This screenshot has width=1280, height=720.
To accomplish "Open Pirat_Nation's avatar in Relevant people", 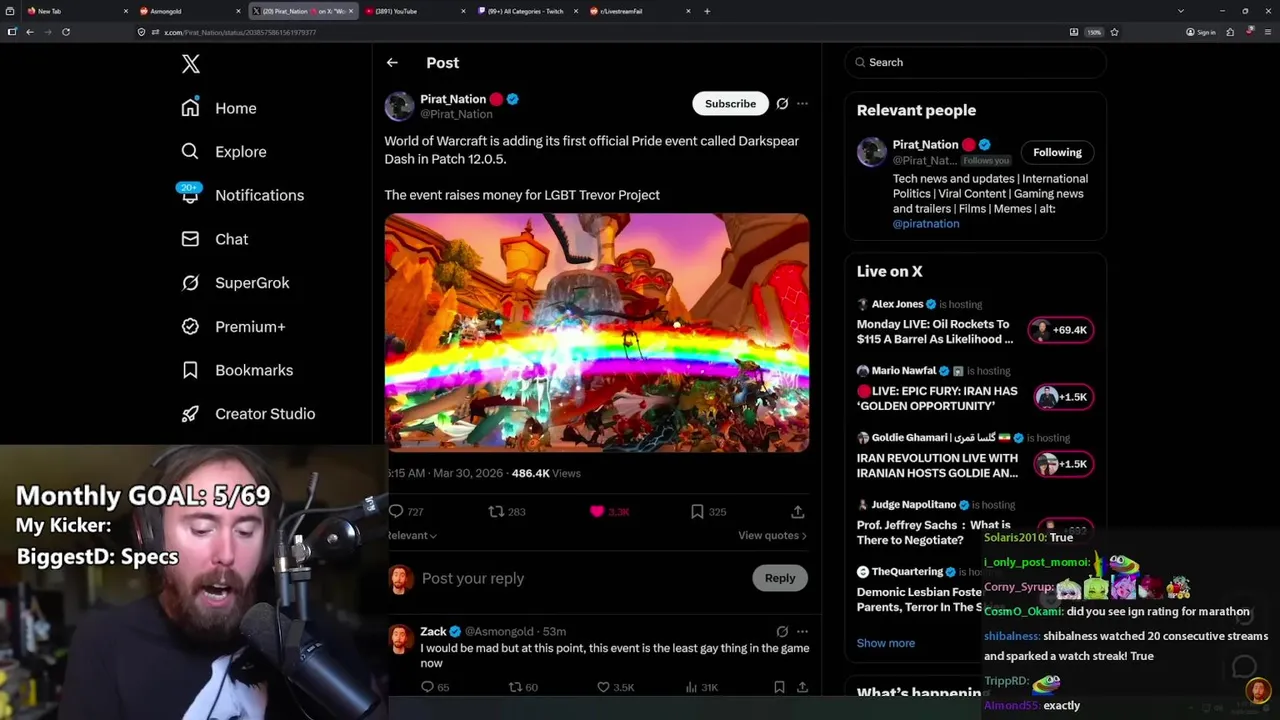I will (871, 152).
